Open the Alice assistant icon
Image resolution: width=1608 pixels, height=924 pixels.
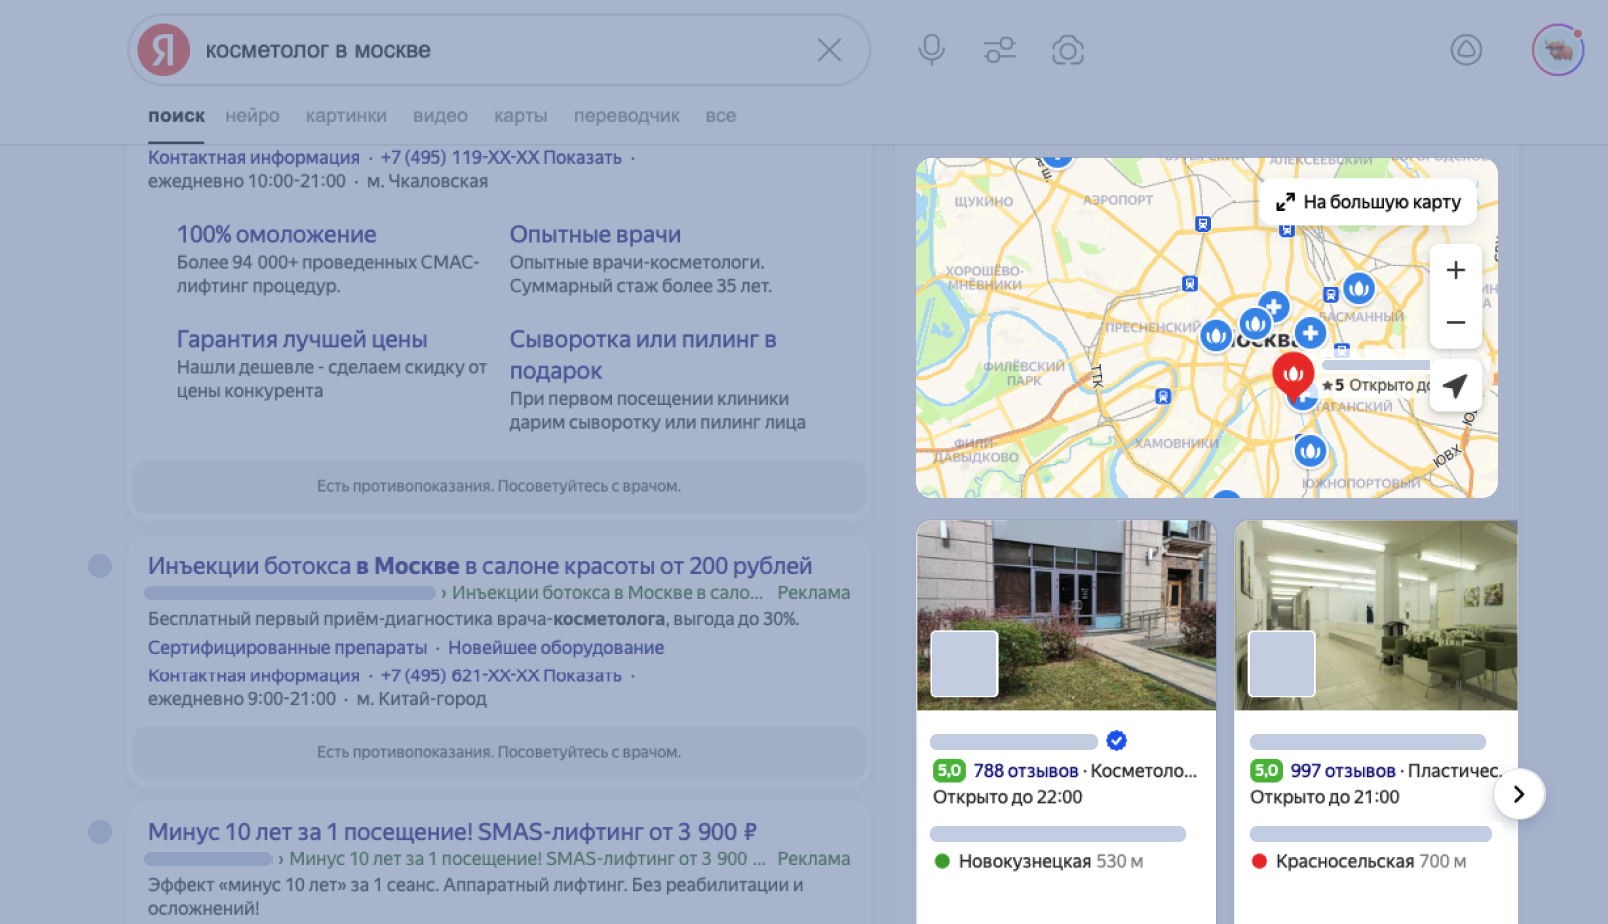pyautogui.click(x=1466, y=50)
